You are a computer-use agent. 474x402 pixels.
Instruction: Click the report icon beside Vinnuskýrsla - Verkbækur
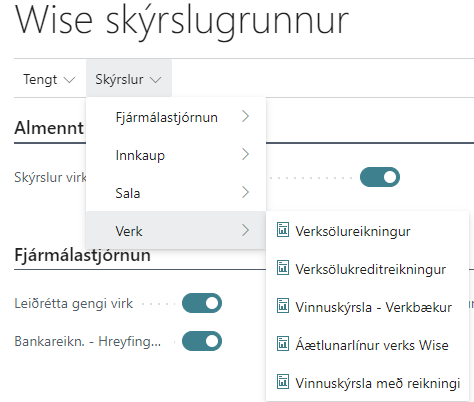[283, 306]
